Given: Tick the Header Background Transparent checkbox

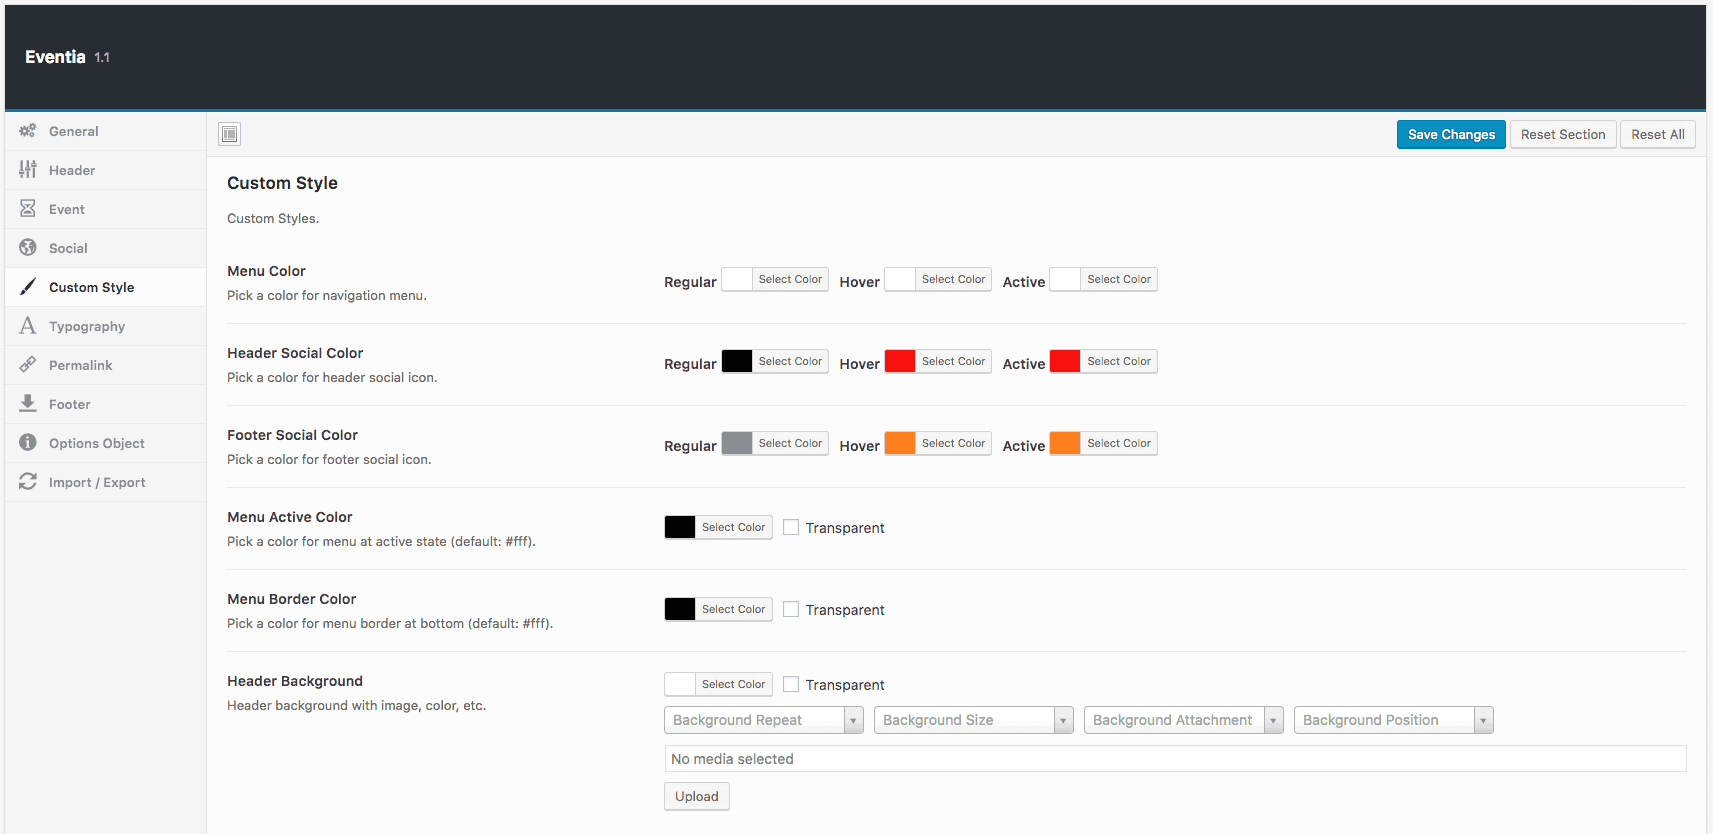Looking at the screenshot, I should (x=791, y=684).
